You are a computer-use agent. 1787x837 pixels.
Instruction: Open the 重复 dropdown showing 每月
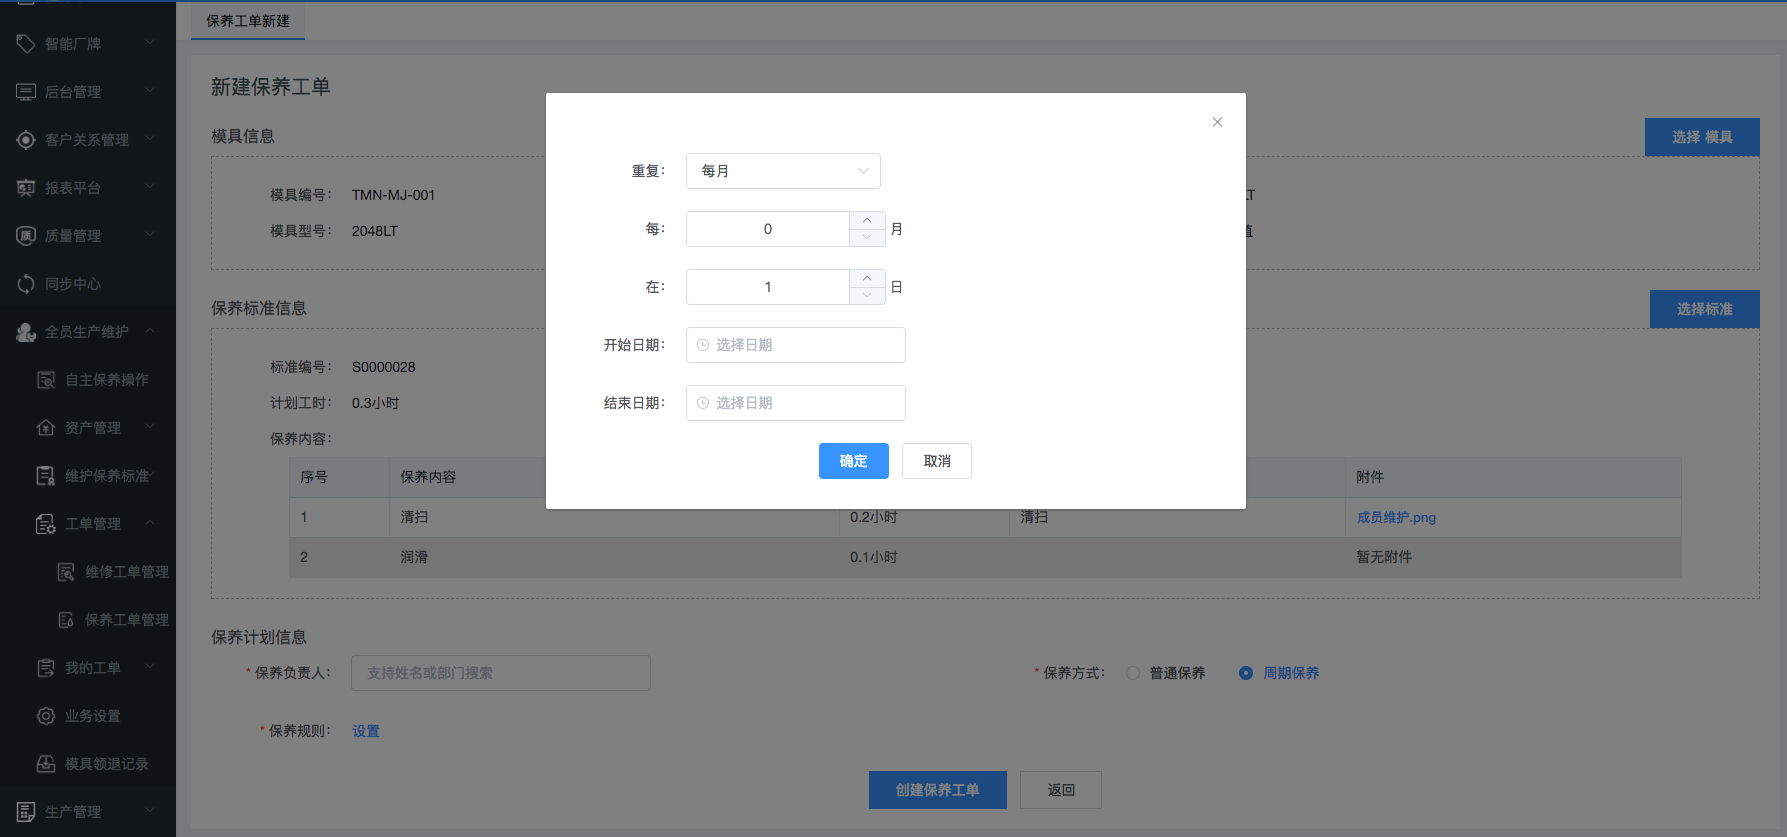tap(783, 171)
